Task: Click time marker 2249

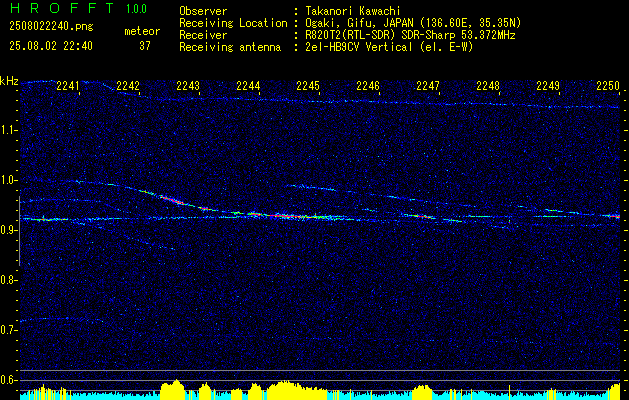Action: (x=548, y=85)
